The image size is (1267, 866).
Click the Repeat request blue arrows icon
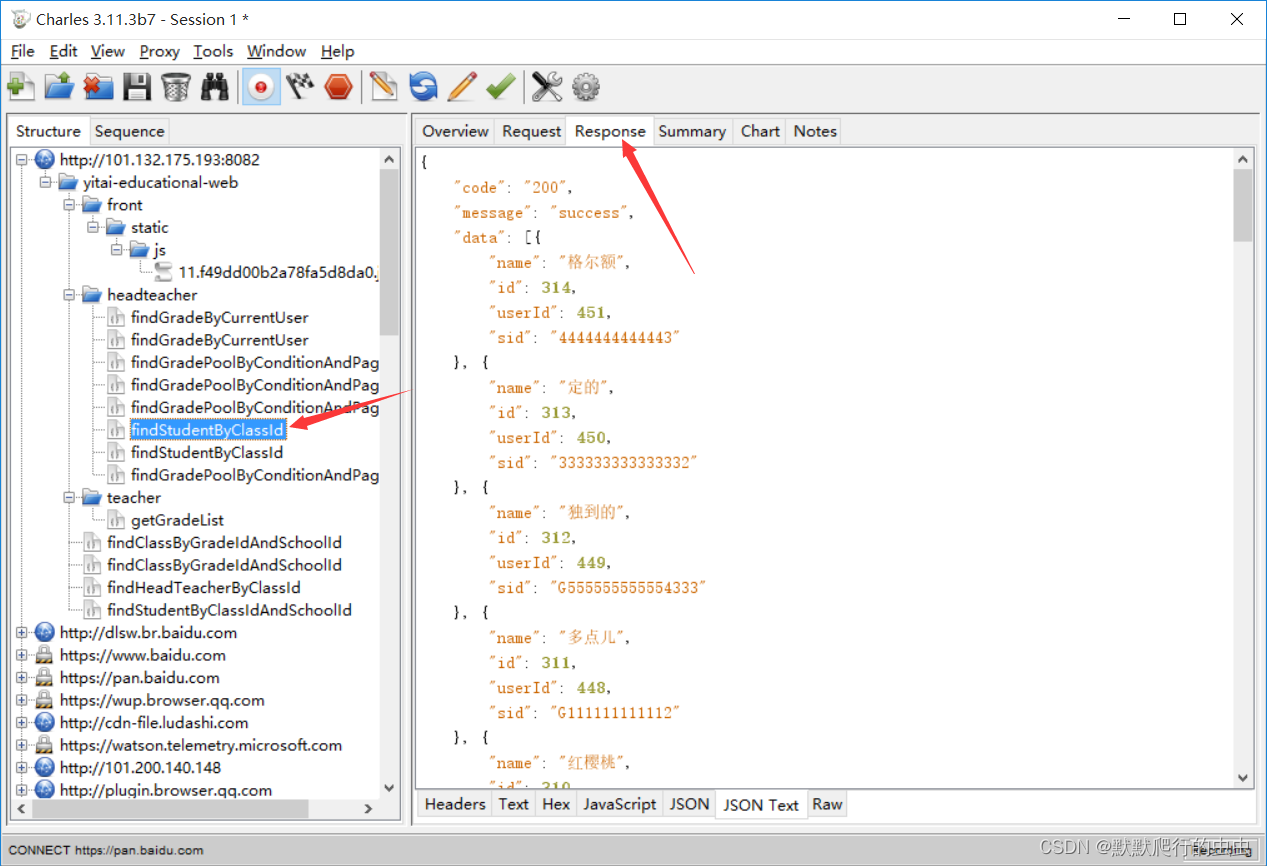423,87
